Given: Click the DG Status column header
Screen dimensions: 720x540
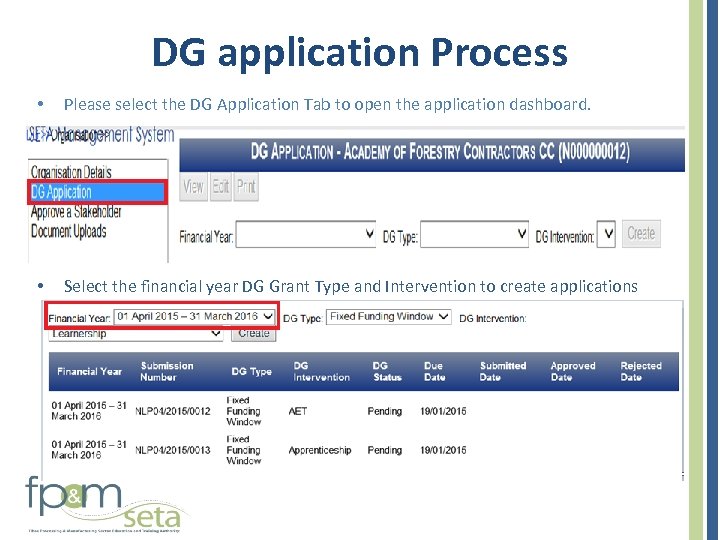Looking at the screenshot, I should [387, 371].
